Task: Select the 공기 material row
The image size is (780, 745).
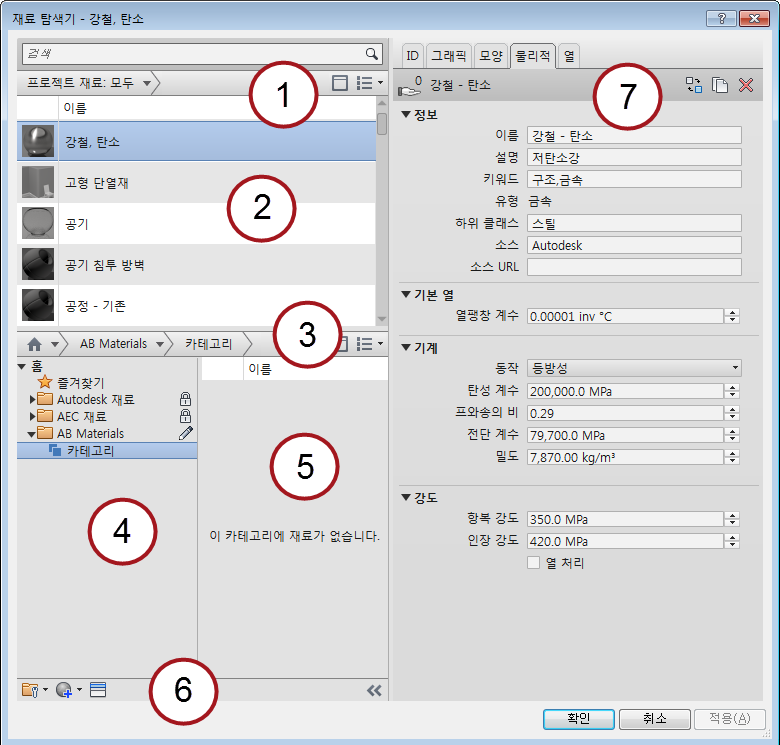Action: click(x=196, y=224)
